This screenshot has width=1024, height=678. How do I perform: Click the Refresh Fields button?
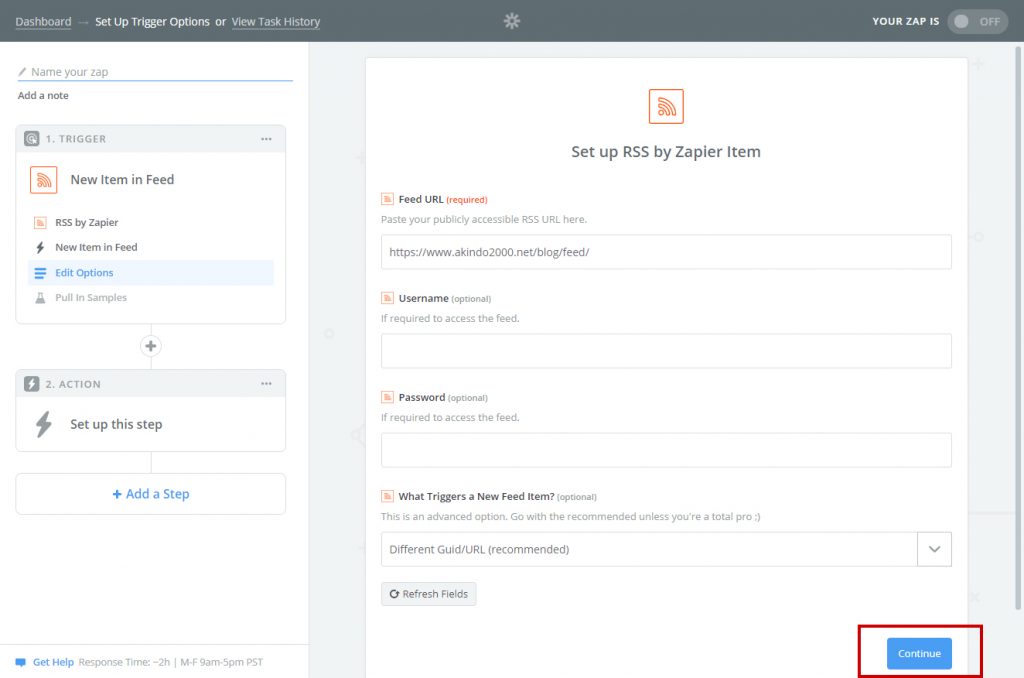click(x=428, y=594)
